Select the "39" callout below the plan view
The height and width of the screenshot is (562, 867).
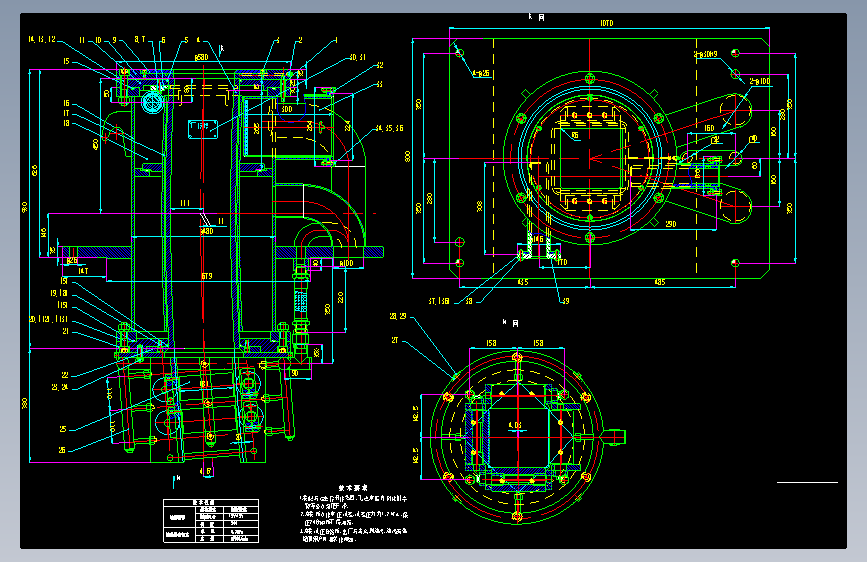[565, 301]
